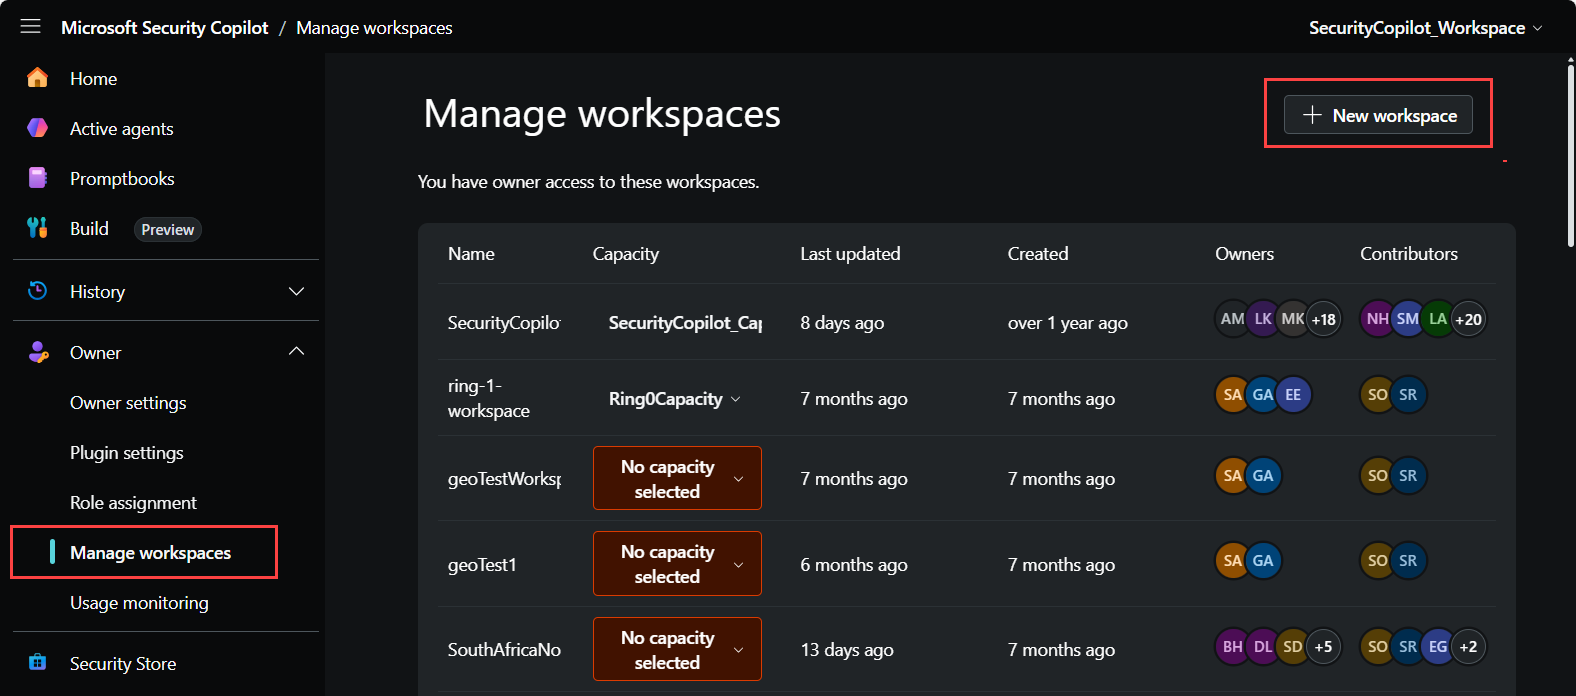Open geoTest1 'No capacity selected' dropdown
The width and height of the screenshot is (1576, 696).
[677, 564]
